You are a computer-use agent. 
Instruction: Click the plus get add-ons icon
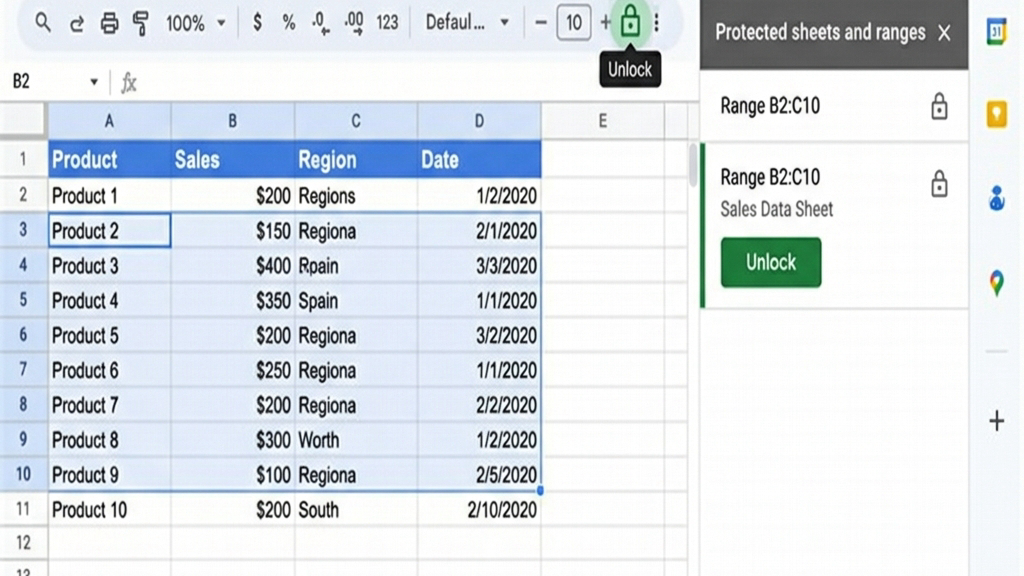[997, 421]
